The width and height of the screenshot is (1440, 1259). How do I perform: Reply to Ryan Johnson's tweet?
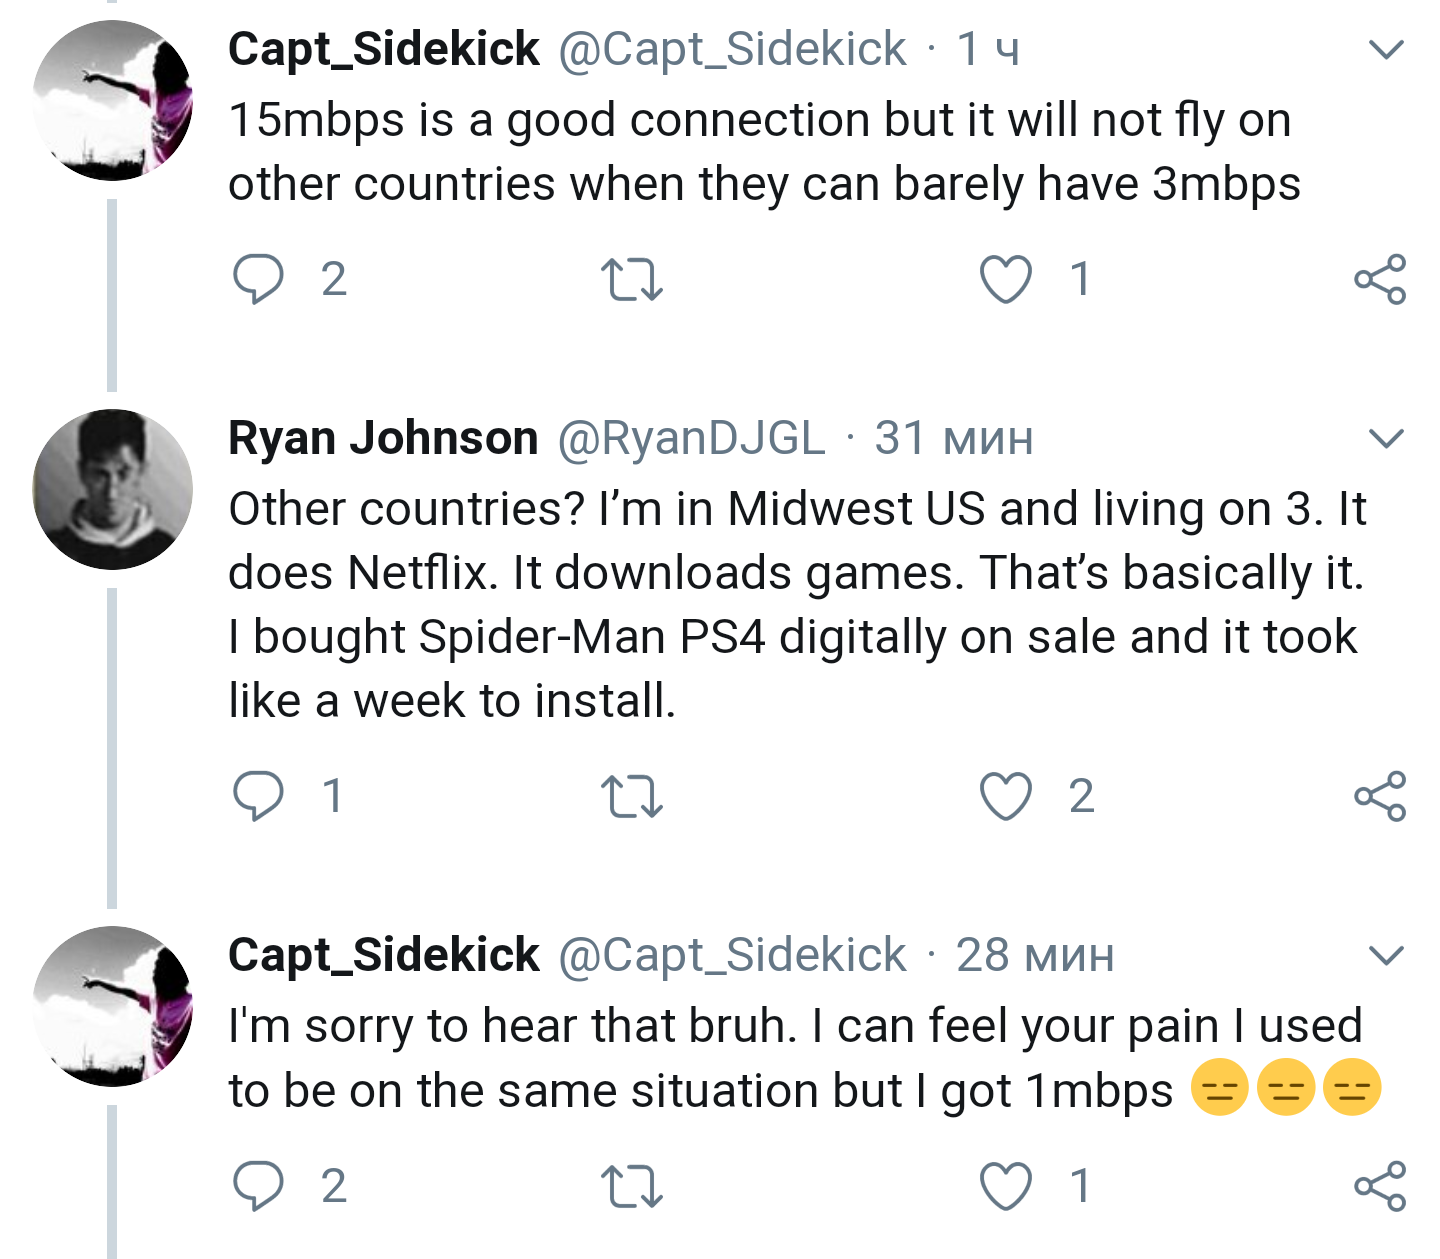click(x=258, y=796)
